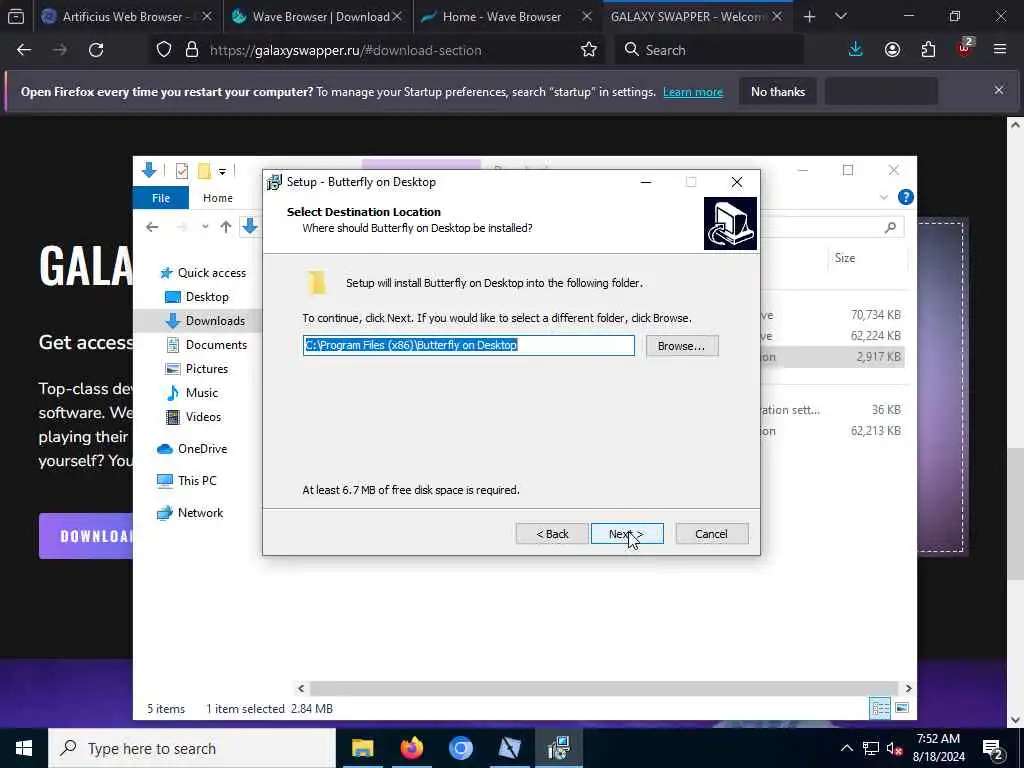The image size is (1024, 768).
Task: Open the Windows Start menu
Action: pos(24,748)
